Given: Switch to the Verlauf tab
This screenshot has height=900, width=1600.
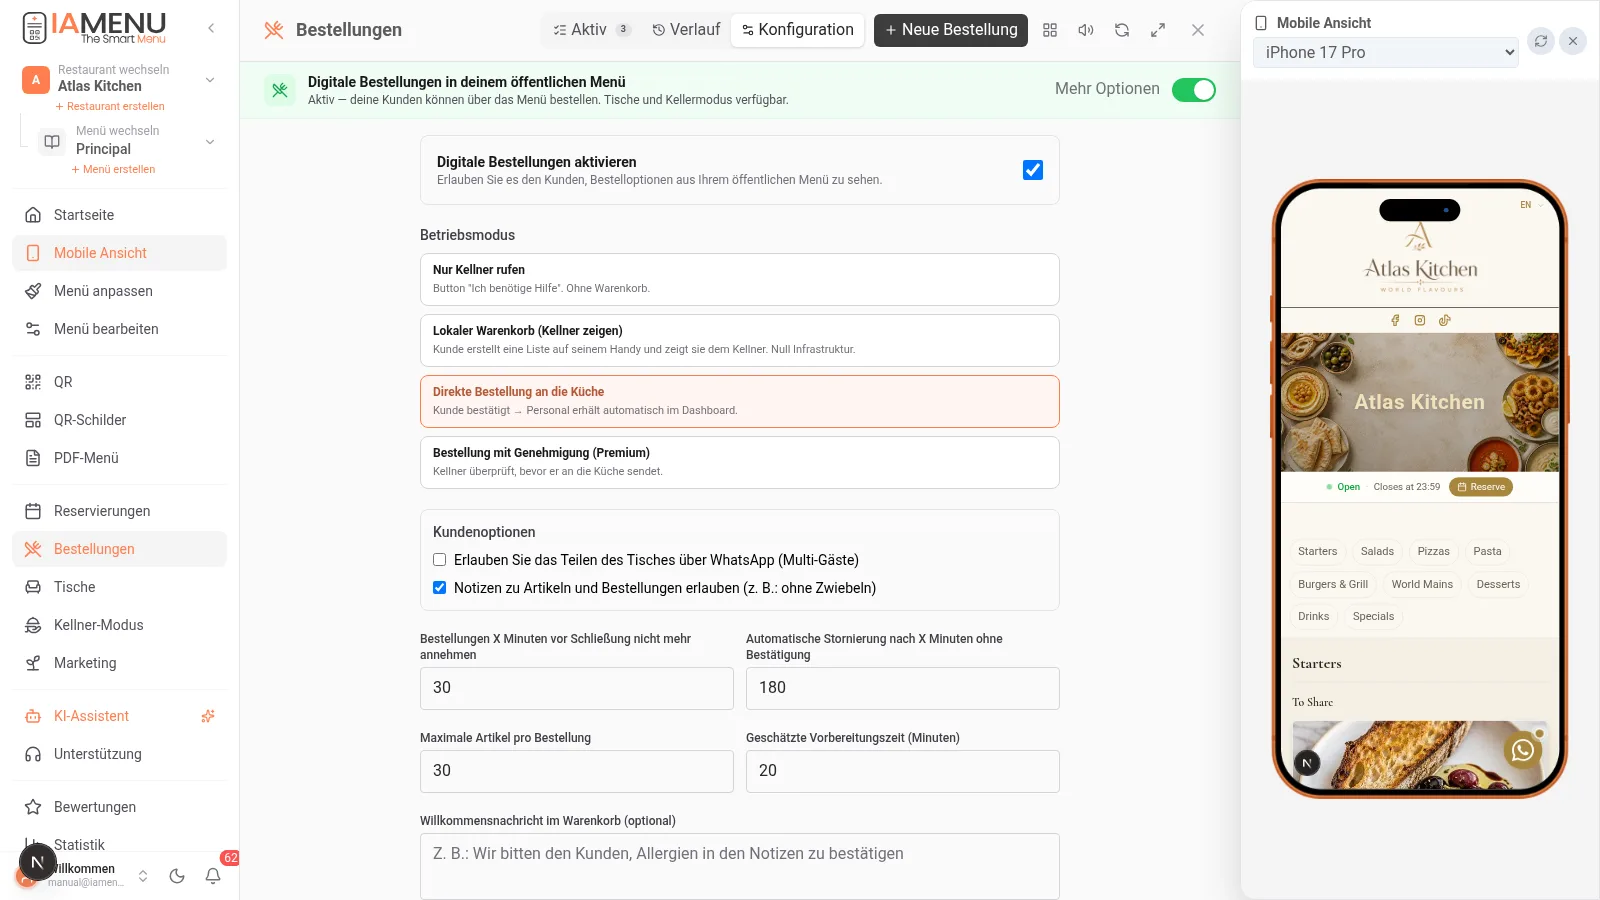Looking at the screenshot, I should click(x=686, y=30).
